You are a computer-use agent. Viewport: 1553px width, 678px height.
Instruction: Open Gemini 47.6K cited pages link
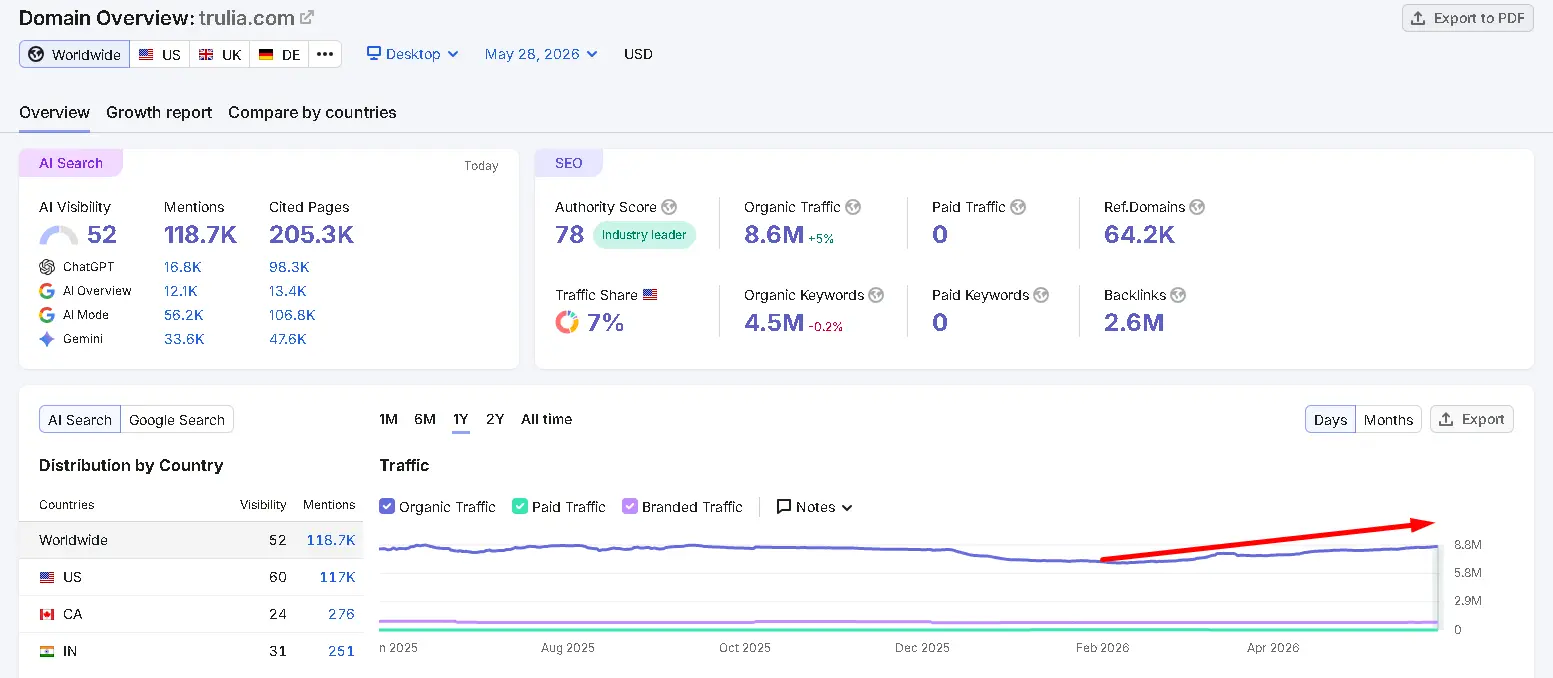click(x=288, y=339)
